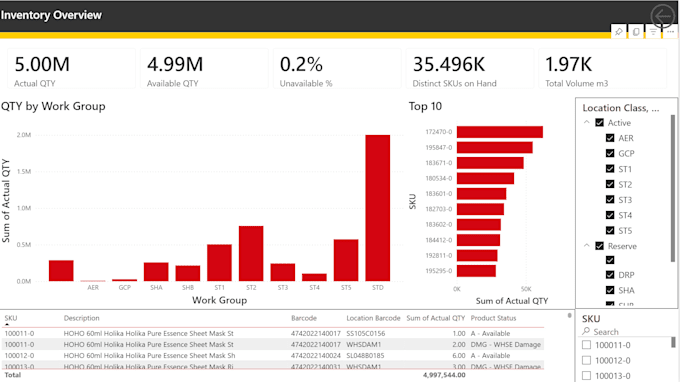Toggle the unlabeled checkbox under Reserve

point(610,260)
